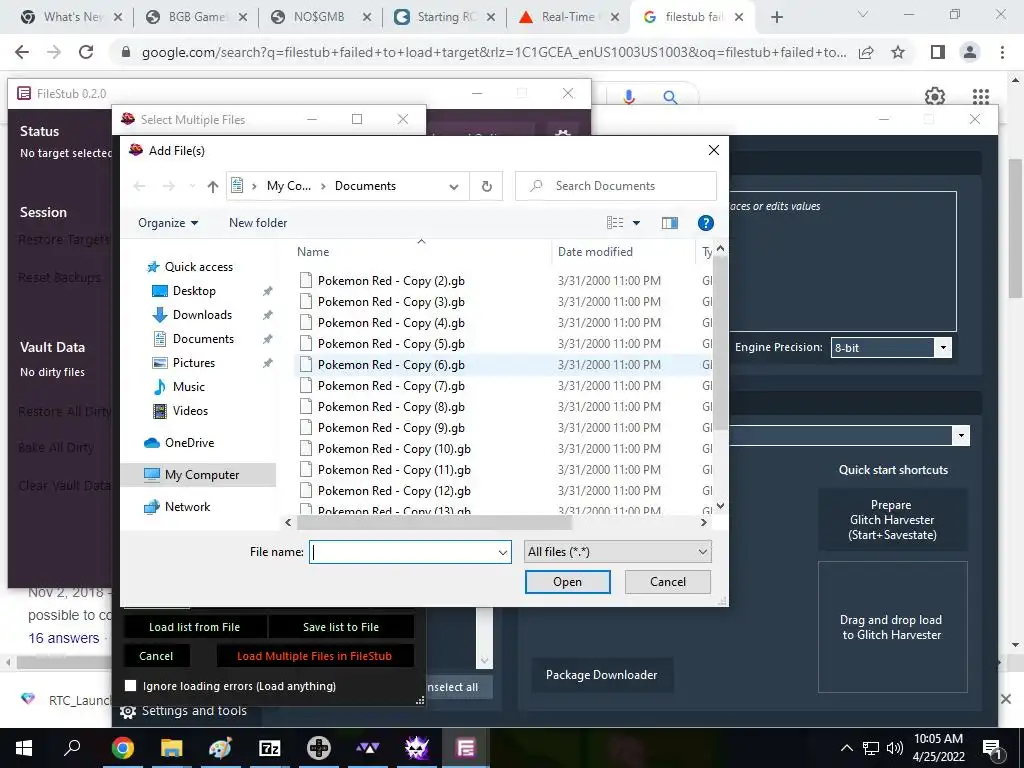This screenshot has width=1024, height=768.
Task: Expand the File name history dropdown arrow
Action: point(503,552)
